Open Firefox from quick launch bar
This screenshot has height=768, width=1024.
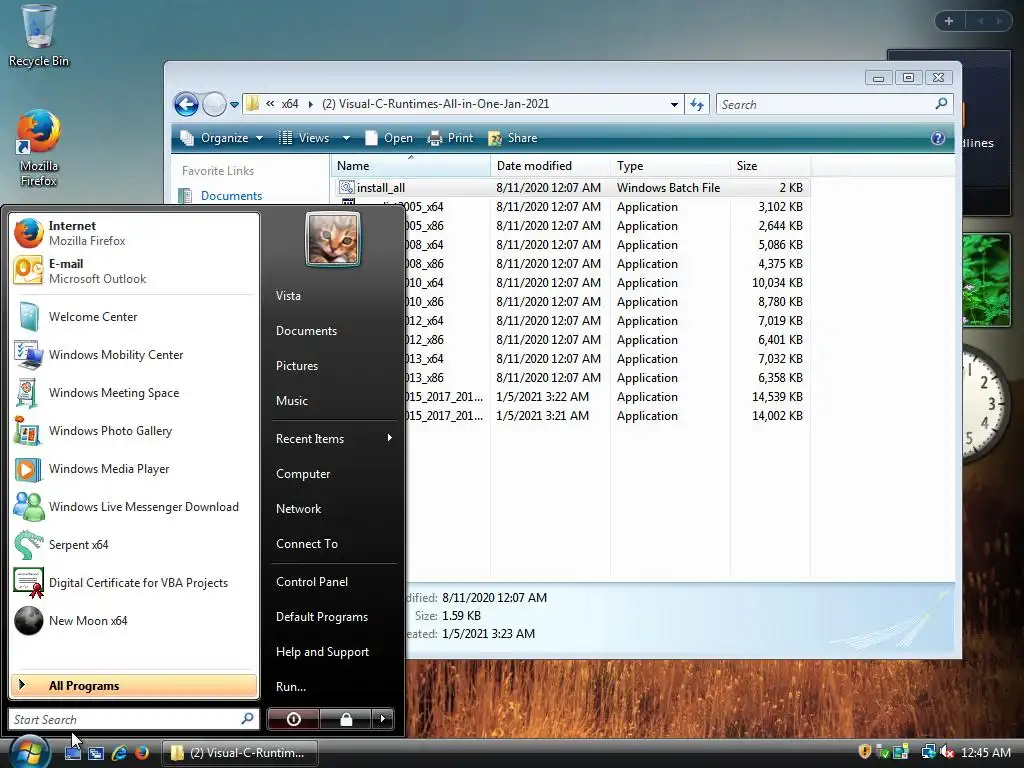[142, 752]
